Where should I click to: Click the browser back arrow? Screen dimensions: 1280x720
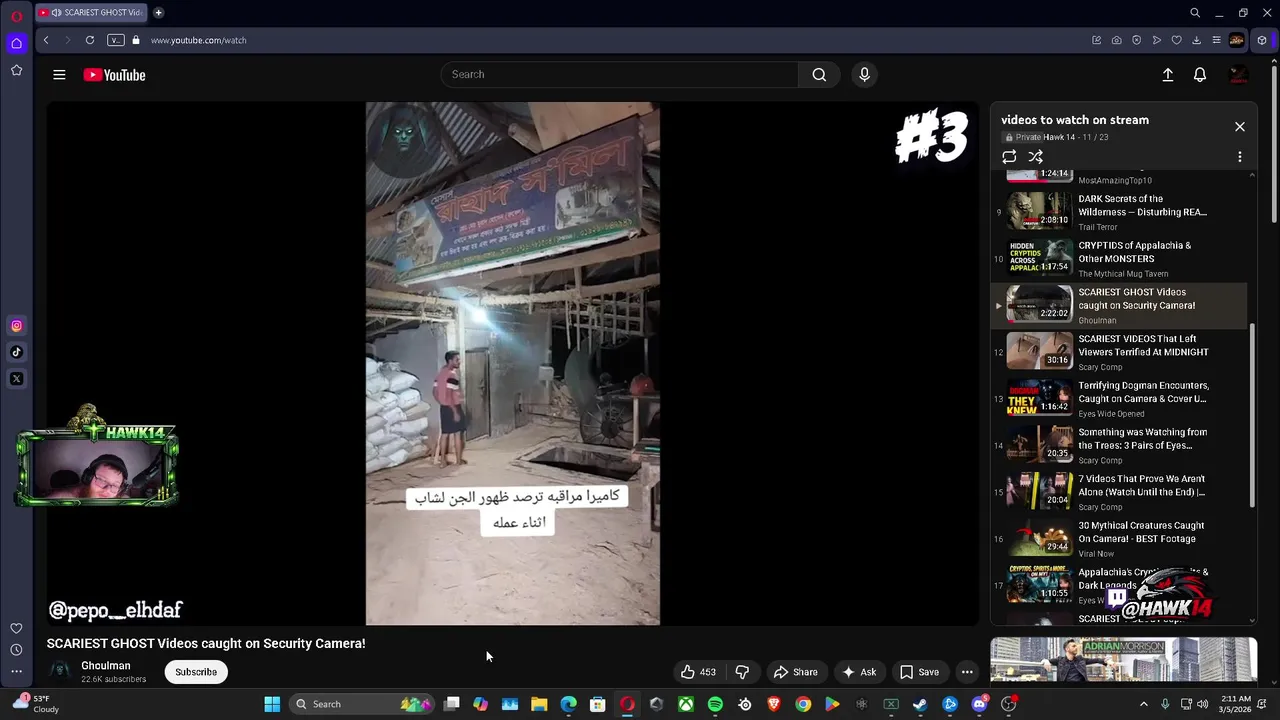click(46, 40)
